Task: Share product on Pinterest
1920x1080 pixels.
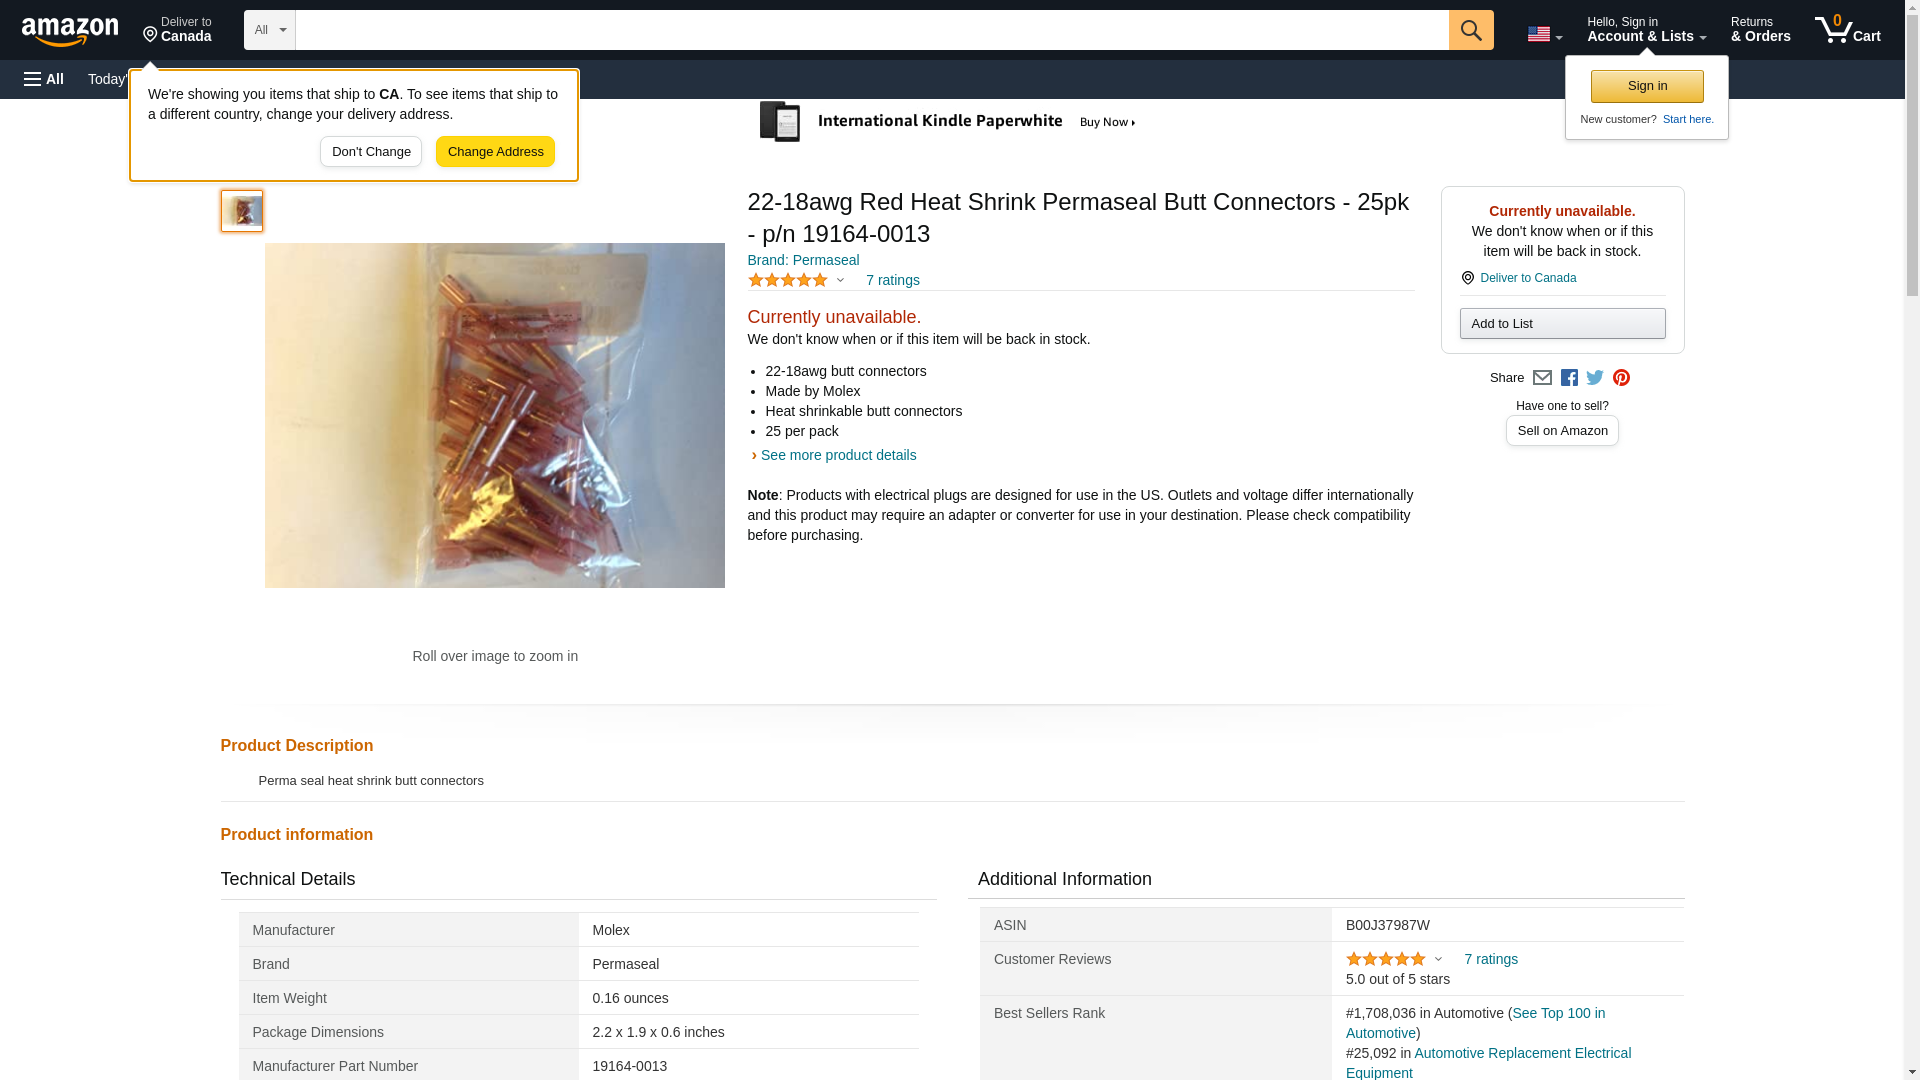Action: 1621,378
